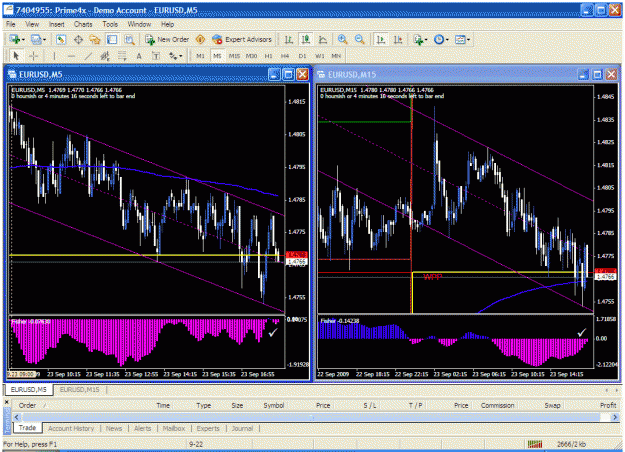Open the arrows objects dropdown
The image size is (625, 452).
(175, 56)
